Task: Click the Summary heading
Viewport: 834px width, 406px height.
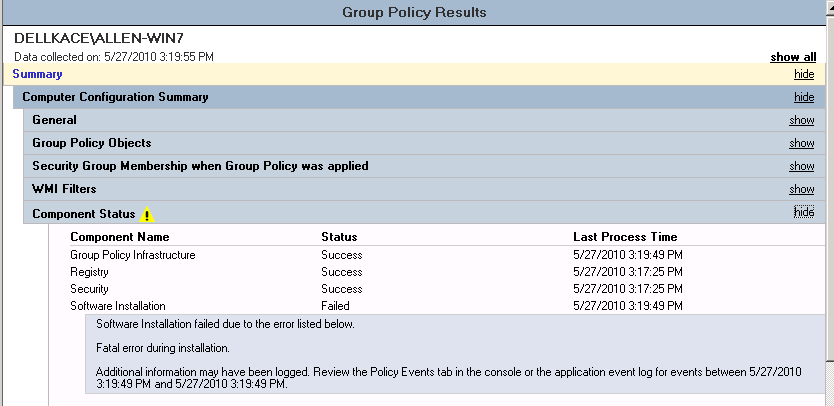Action: tap(37, 74)
